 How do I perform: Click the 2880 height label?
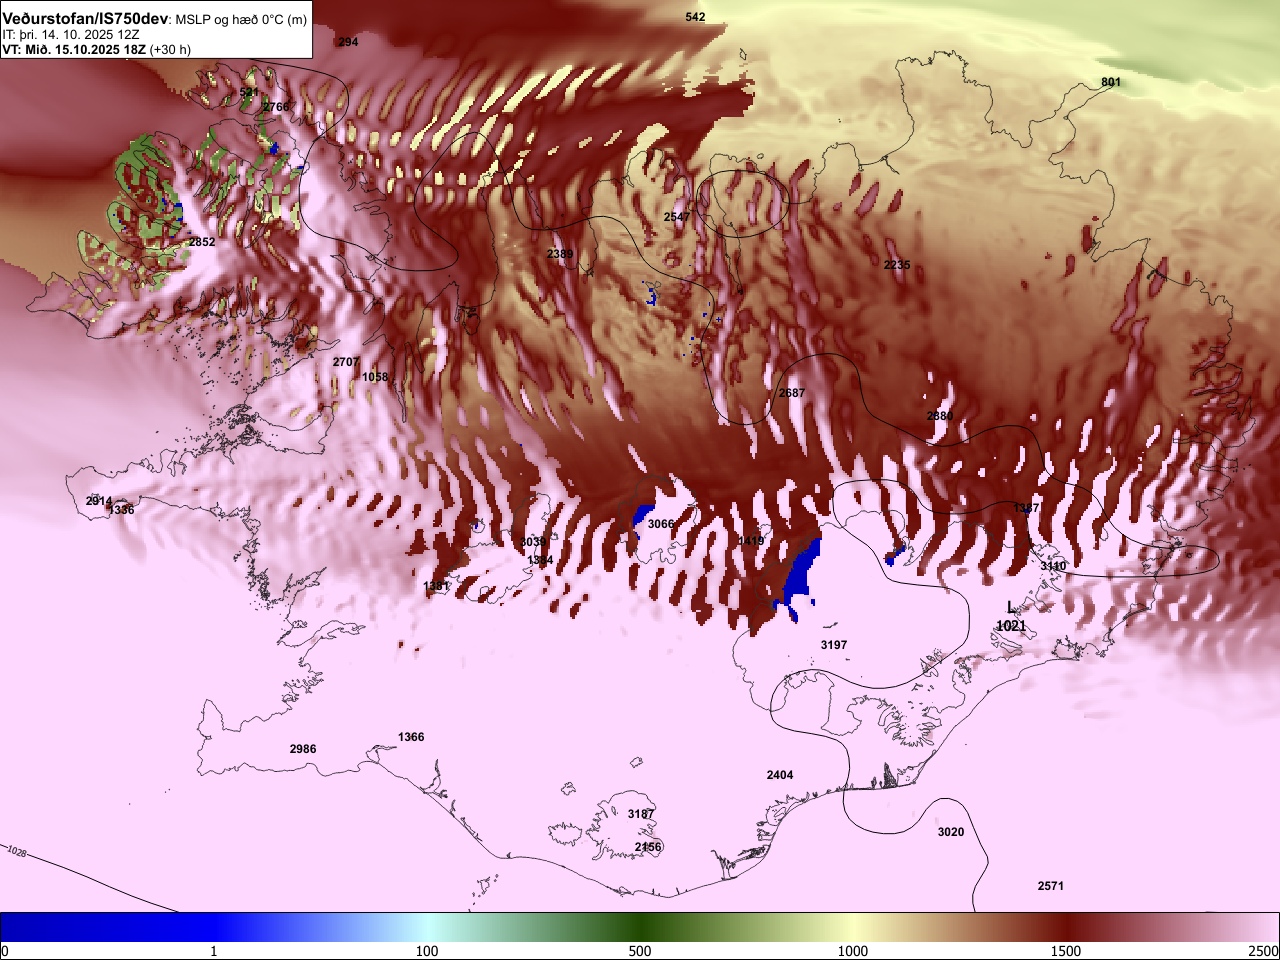(x=940, y=416)
